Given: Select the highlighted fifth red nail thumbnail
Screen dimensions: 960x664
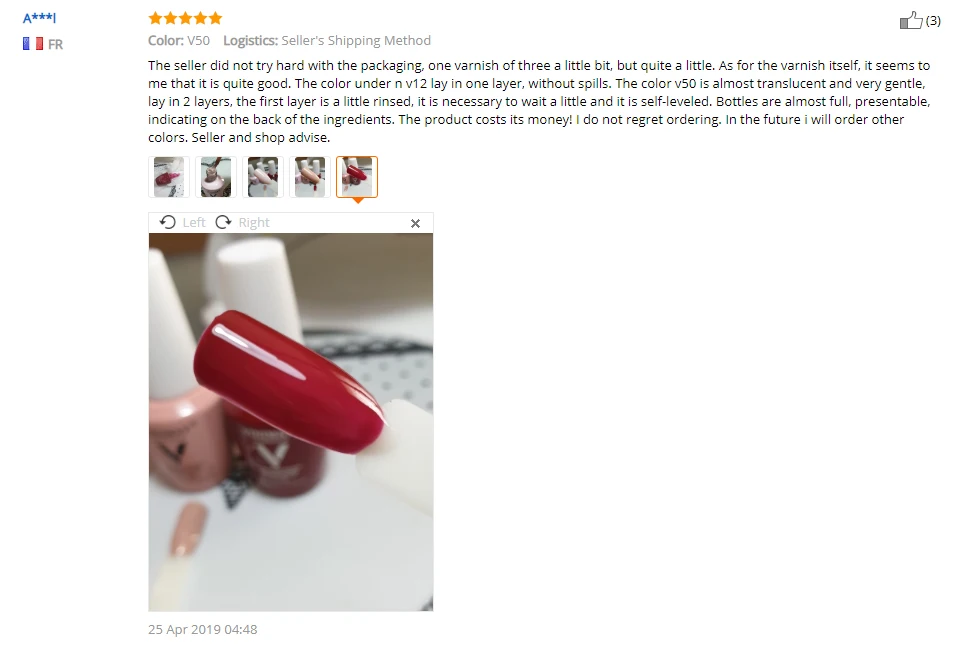Looking at the screenshot, I should (357, 177).
